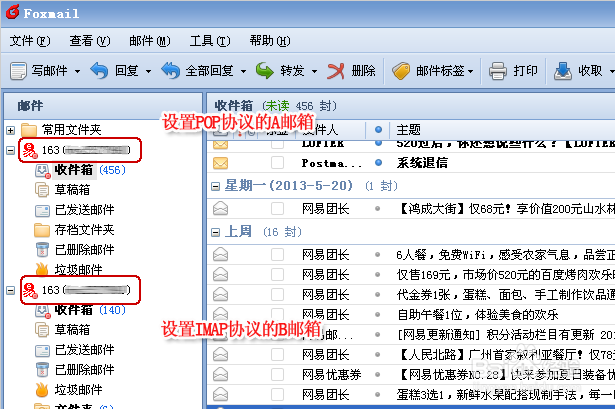Click opened envelope icon of 【鸿成大街】 email
Screen dimensions: 615x409
pyautogui.click(x=220, y=209)
